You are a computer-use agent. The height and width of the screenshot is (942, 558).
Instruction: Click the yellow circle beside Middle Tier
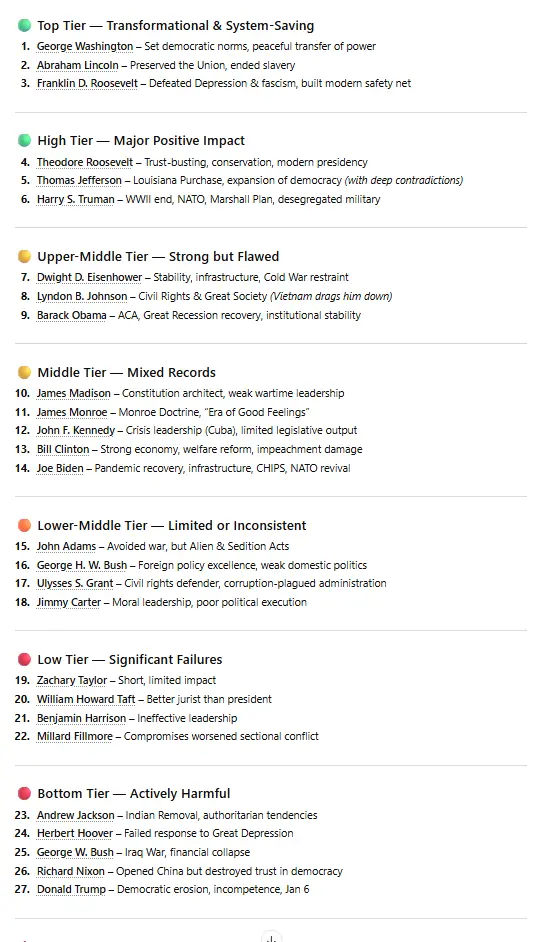[x=25, y=372]
